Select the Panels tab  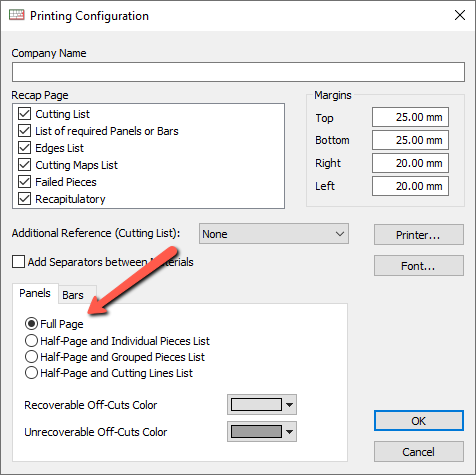(x=35, y=293)
